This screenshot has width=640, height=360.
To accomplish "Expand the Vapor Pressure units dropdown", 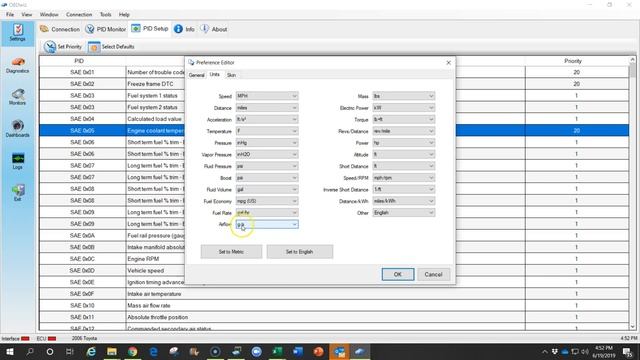I will [267, 154].
